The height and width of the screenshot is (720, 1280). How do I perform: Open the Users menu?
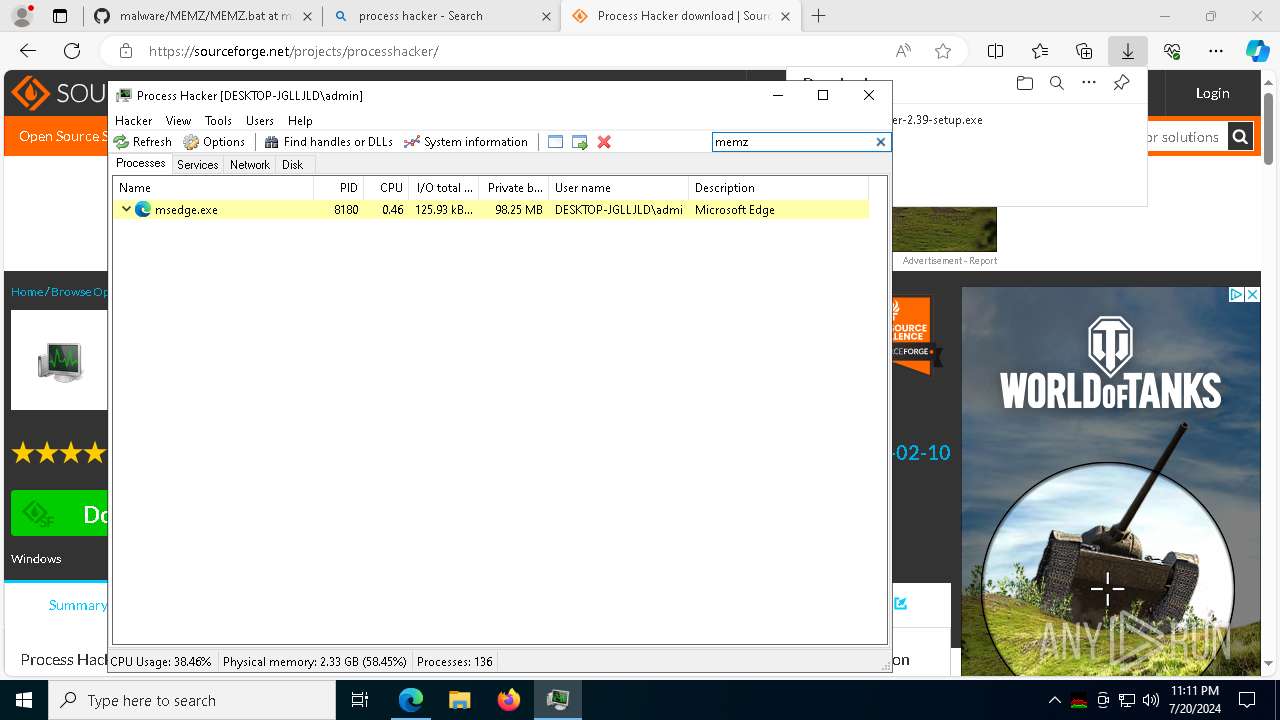pos(260,120)
